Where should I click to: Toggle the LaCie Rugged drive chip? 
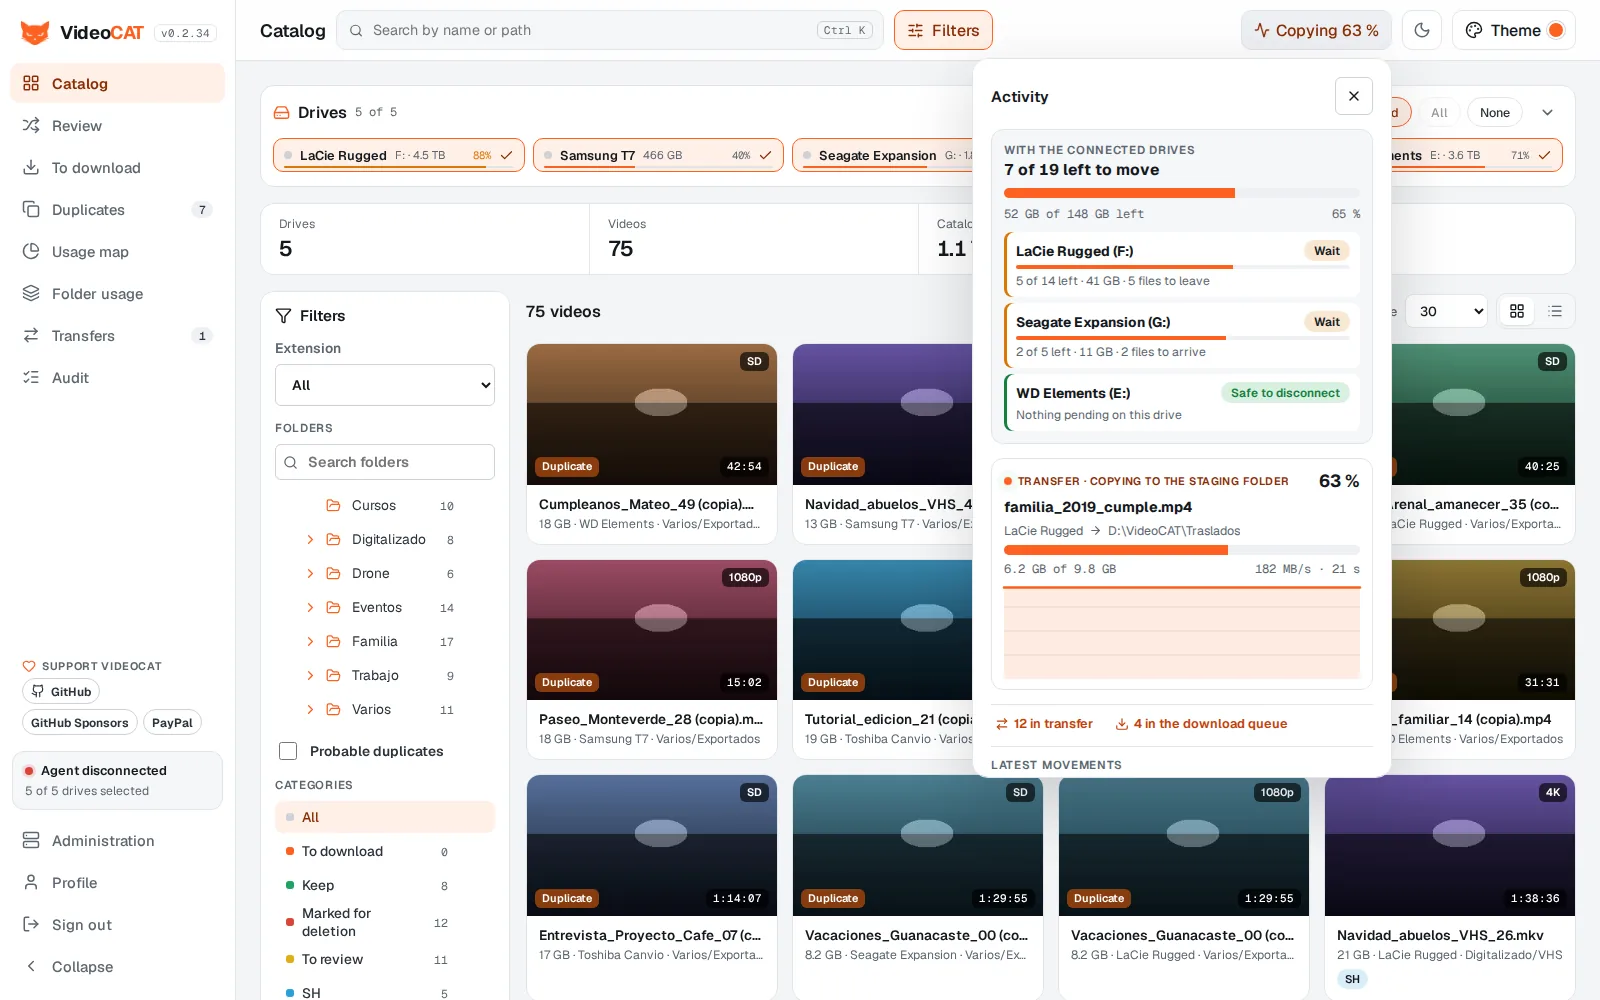[x=399, y=155]
